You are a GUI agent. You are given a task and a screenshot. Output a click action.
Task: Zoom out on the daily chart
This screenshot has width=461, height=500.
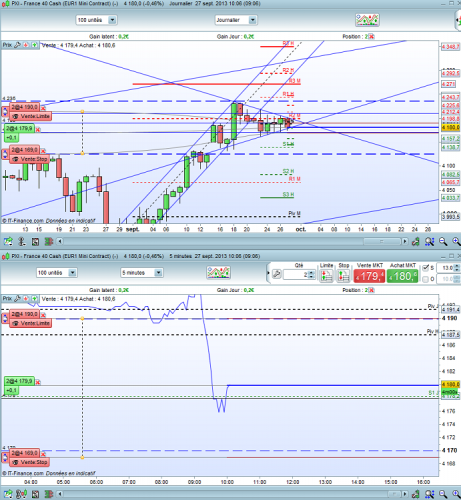click(x=443, y=241)
